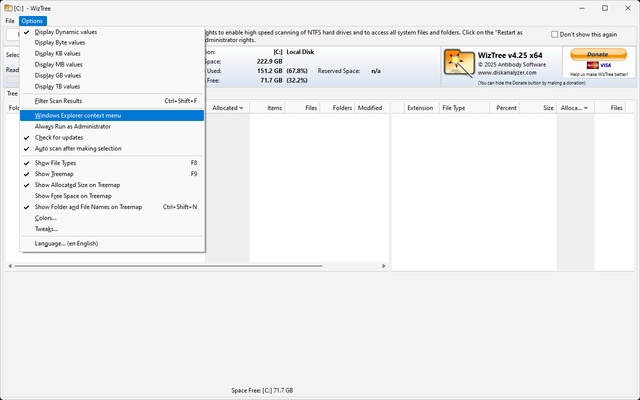Enable Show Free Space on Treemap
The image size is (640, 400).
click(112, 196)
